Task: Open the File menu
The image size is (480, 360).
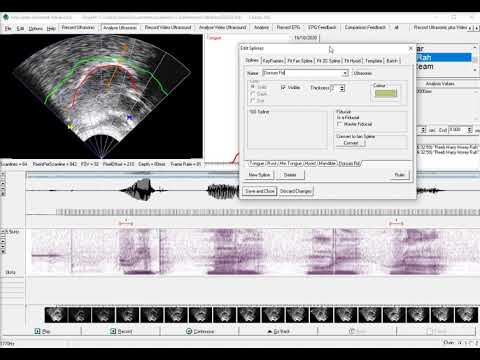Action: tap(8, 29)
